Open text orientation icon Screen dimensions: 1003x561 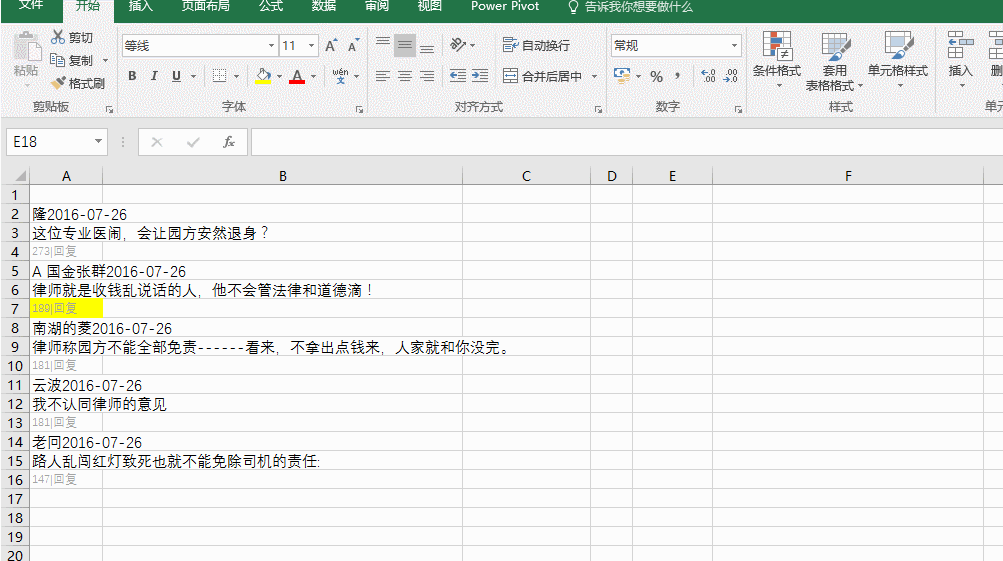coord(458,45)
